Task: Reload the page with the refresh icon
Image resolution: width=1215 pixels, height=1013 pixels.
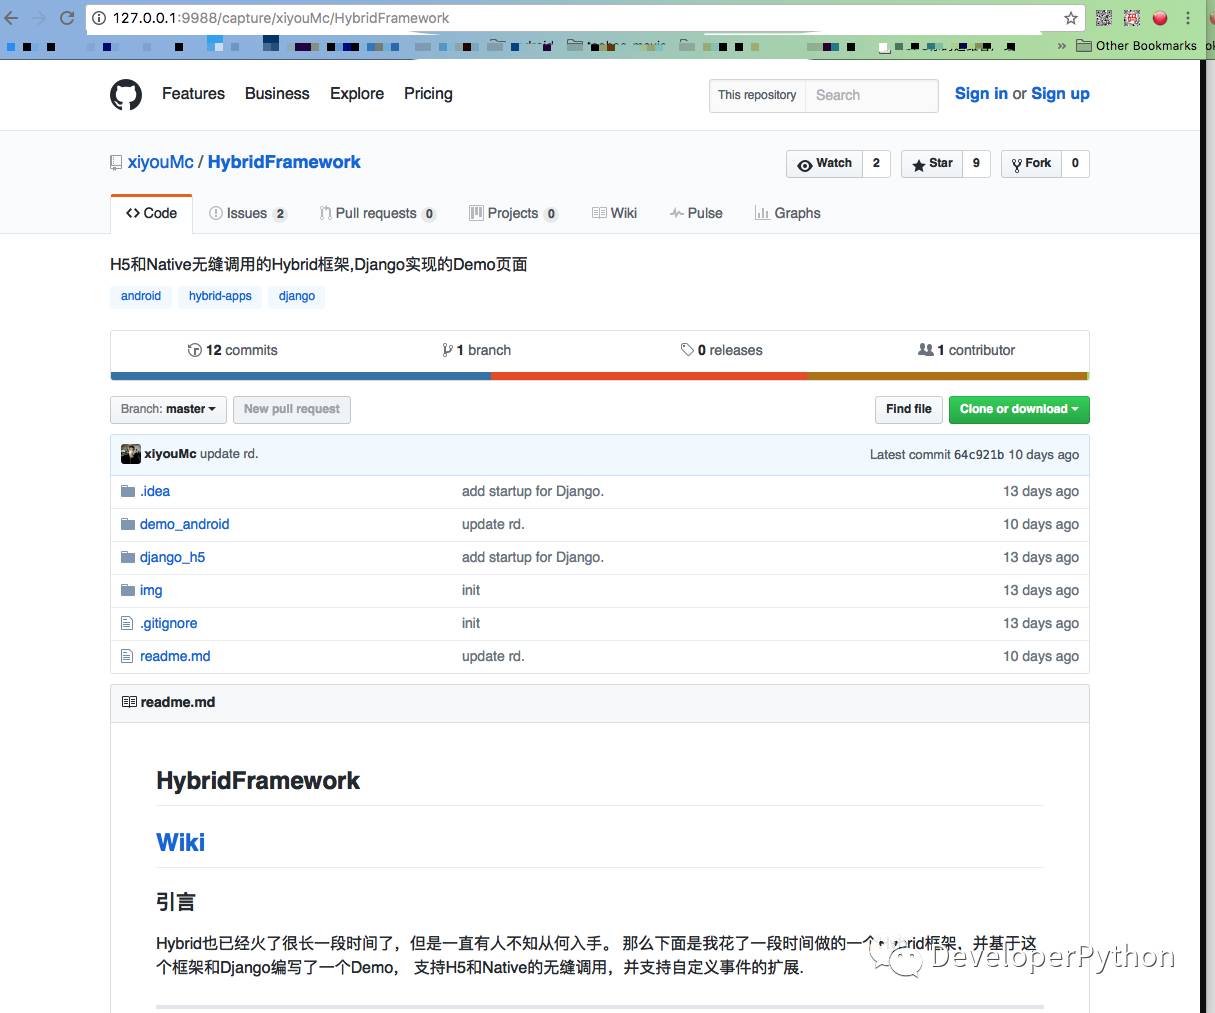Action: [67, 18]
